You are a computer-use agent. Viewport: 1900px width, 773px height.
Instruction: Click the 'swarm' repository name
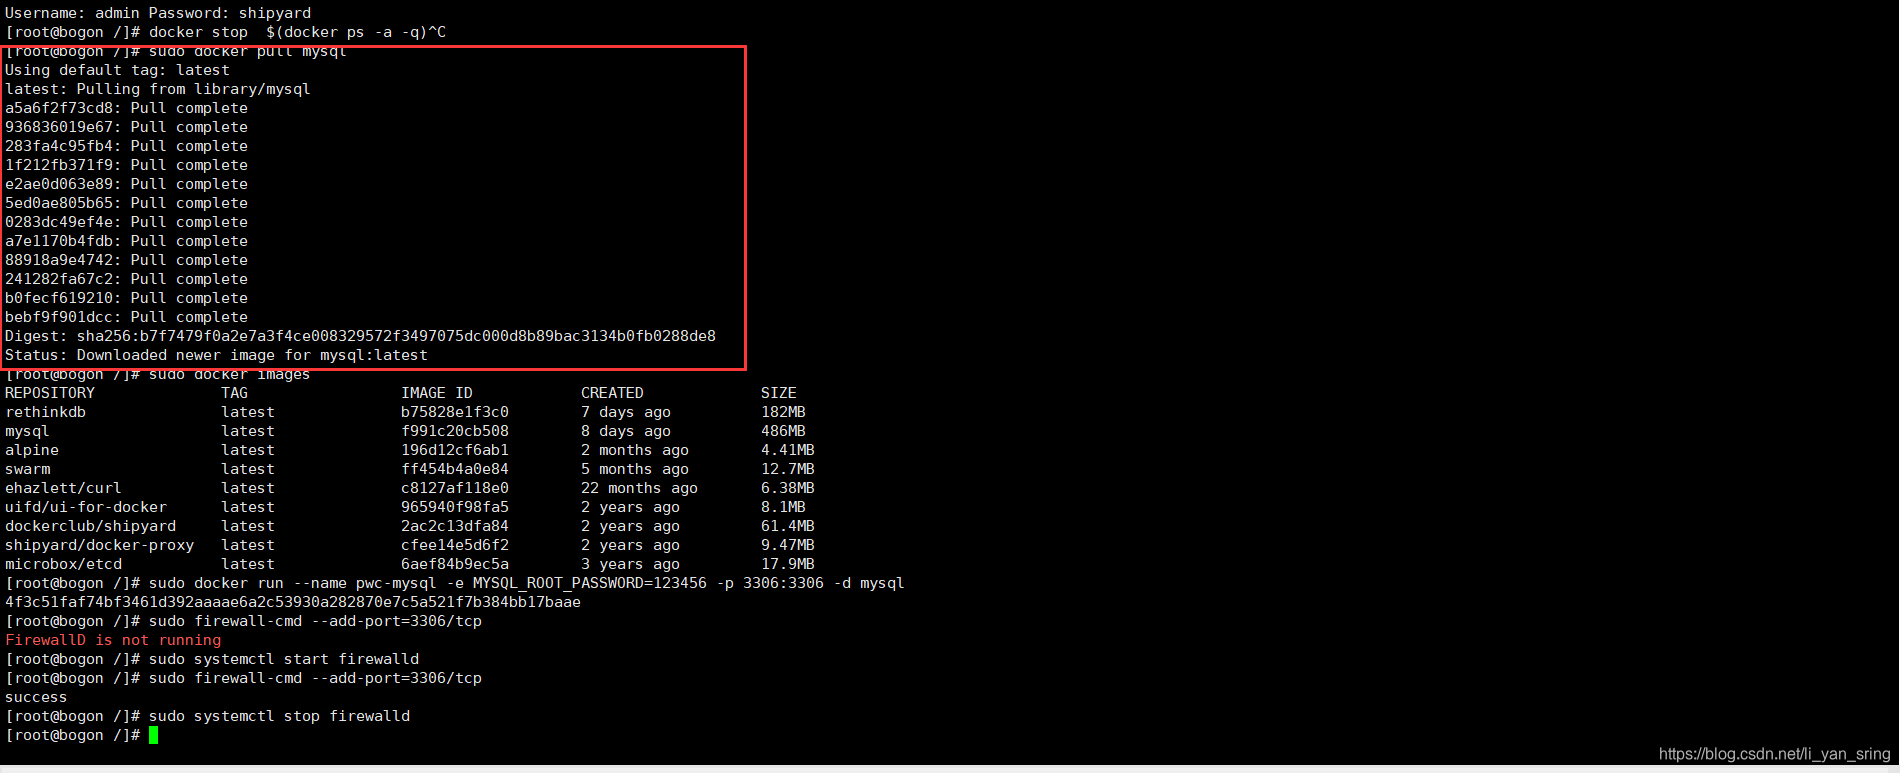tap(28, 469)
